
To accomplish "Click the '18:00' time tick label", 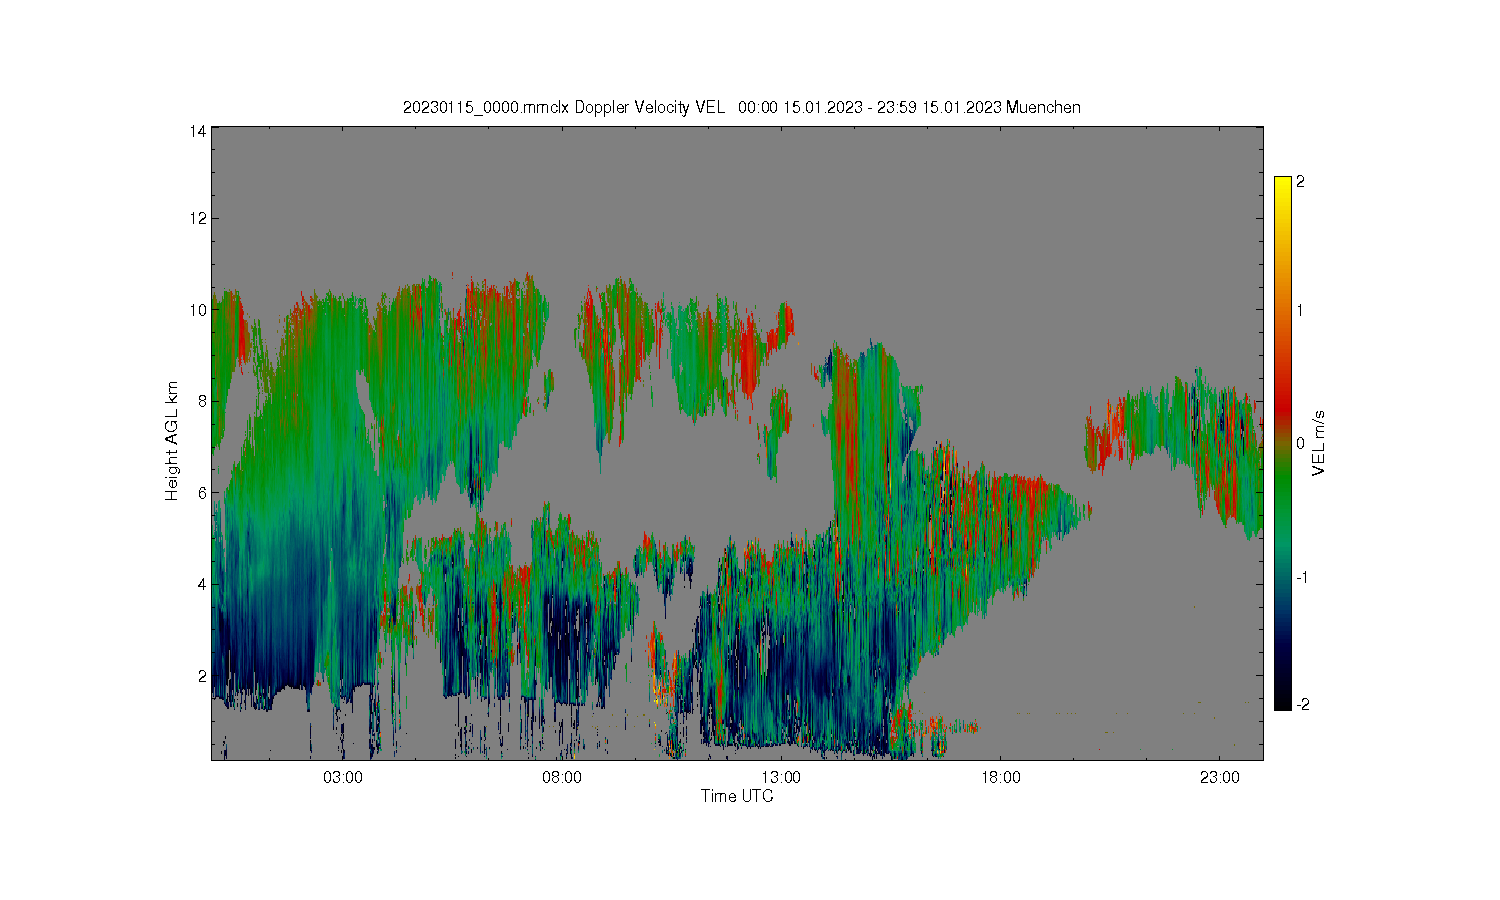I will point(1000,777).
